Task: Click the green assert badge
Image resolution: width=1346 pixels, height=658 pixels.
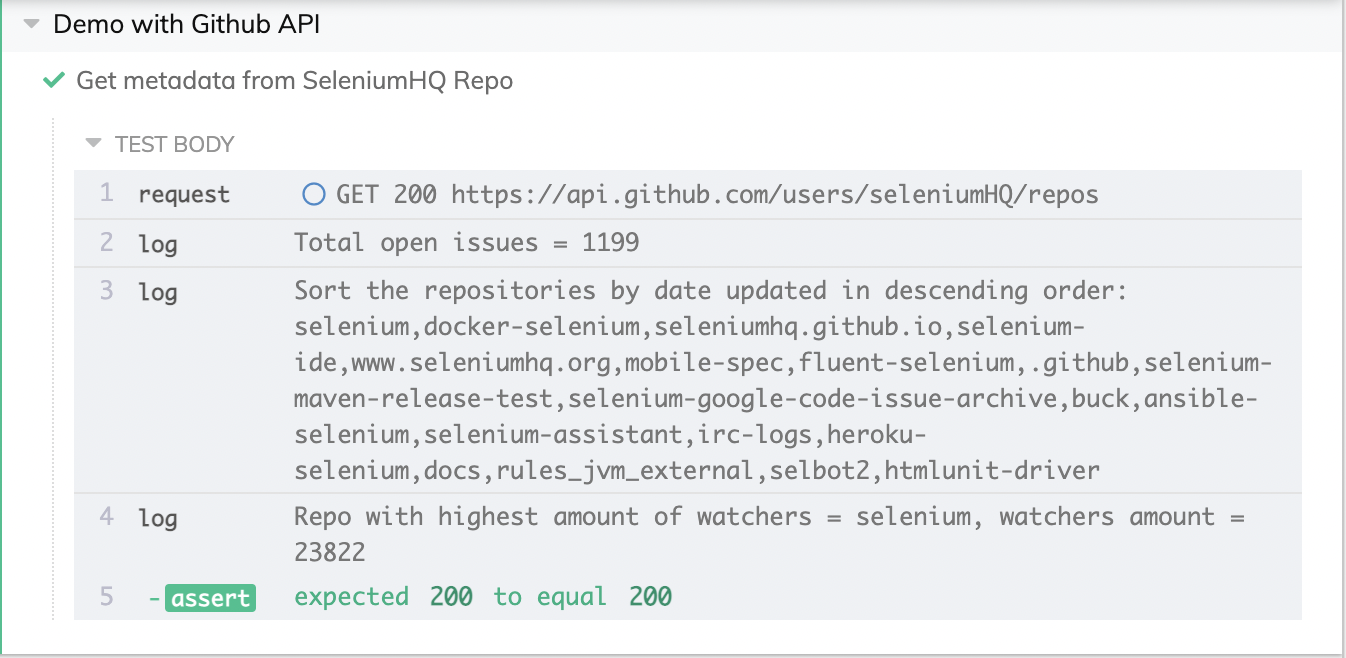Action: pyautogui.click(x=210, y=598)
